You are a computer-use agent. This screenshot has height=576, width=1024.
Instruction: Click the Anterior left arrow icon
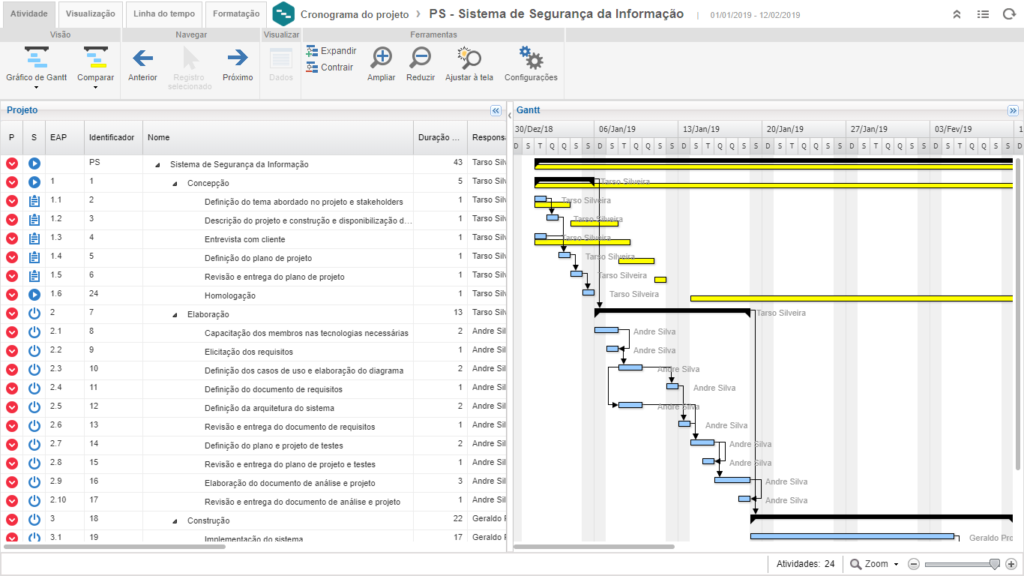coord(143,58)
